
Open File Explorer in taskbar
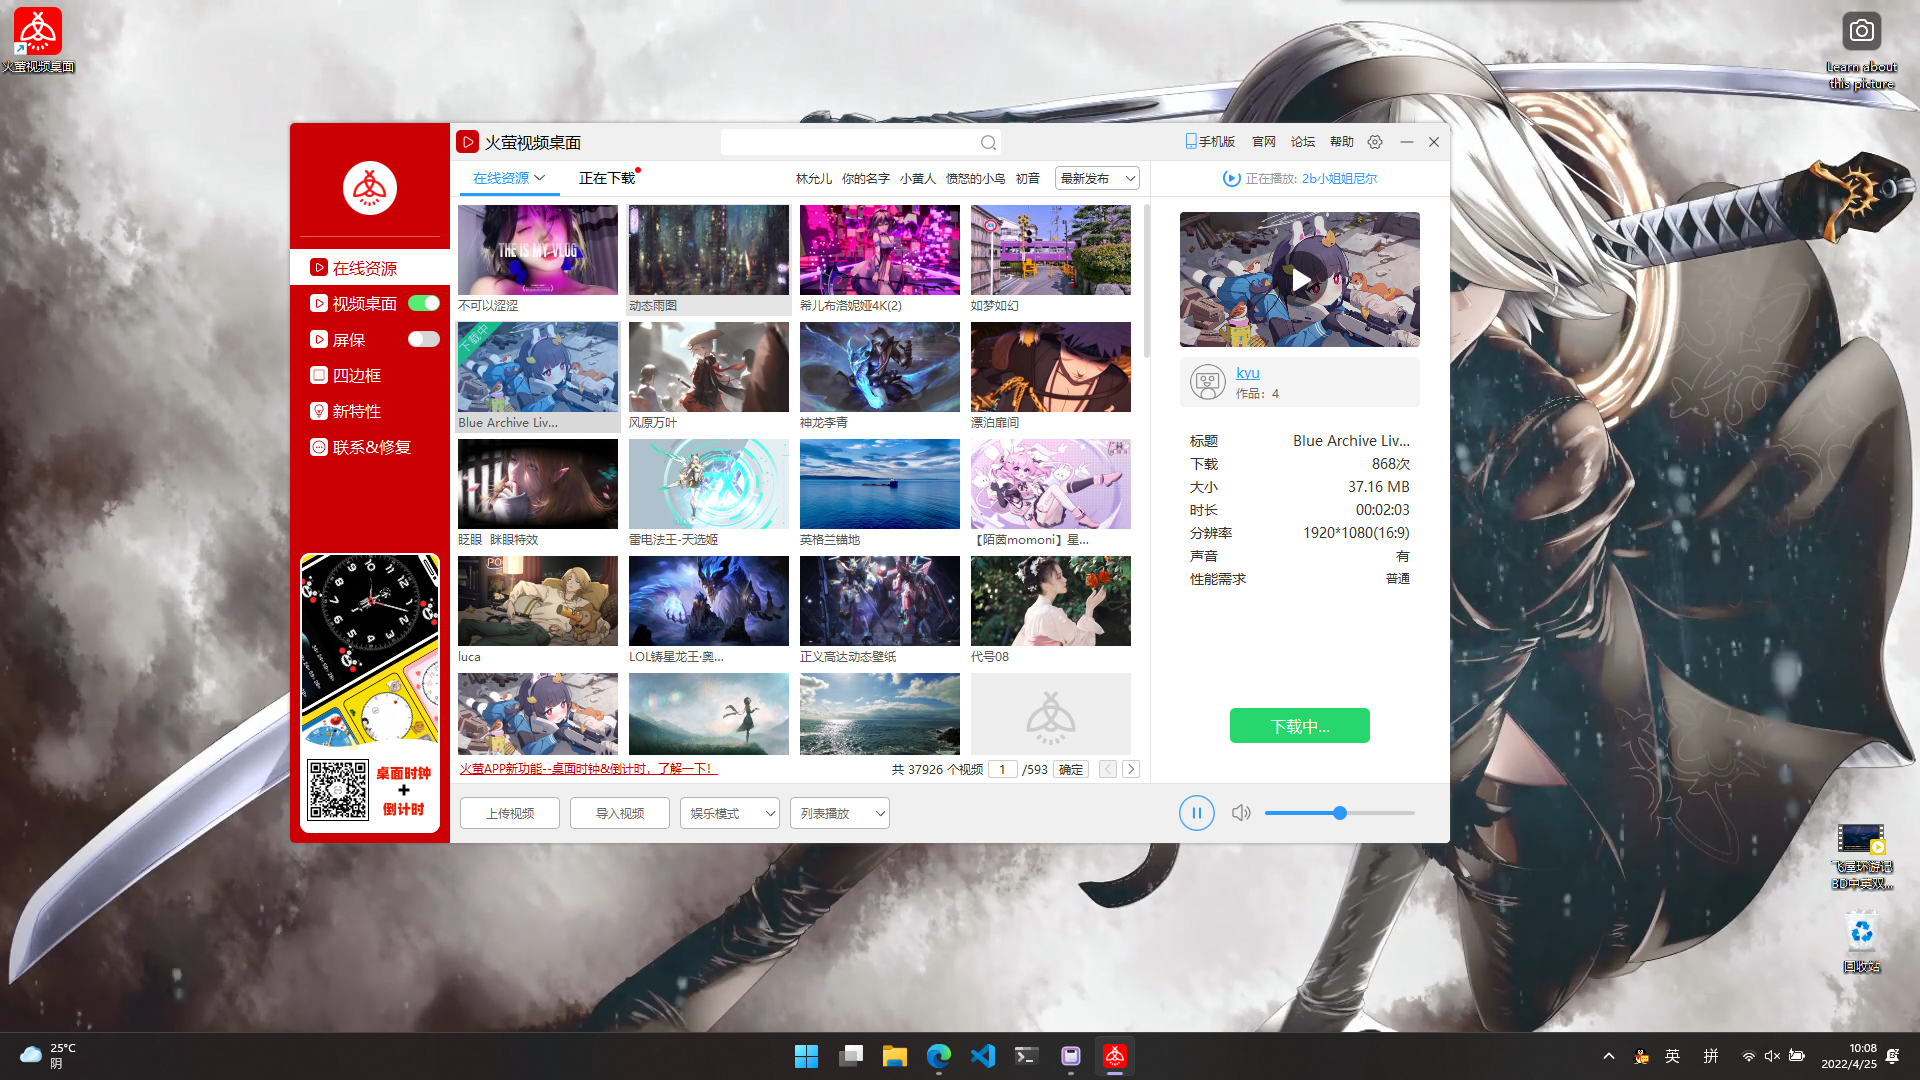tap(894, 1056)
